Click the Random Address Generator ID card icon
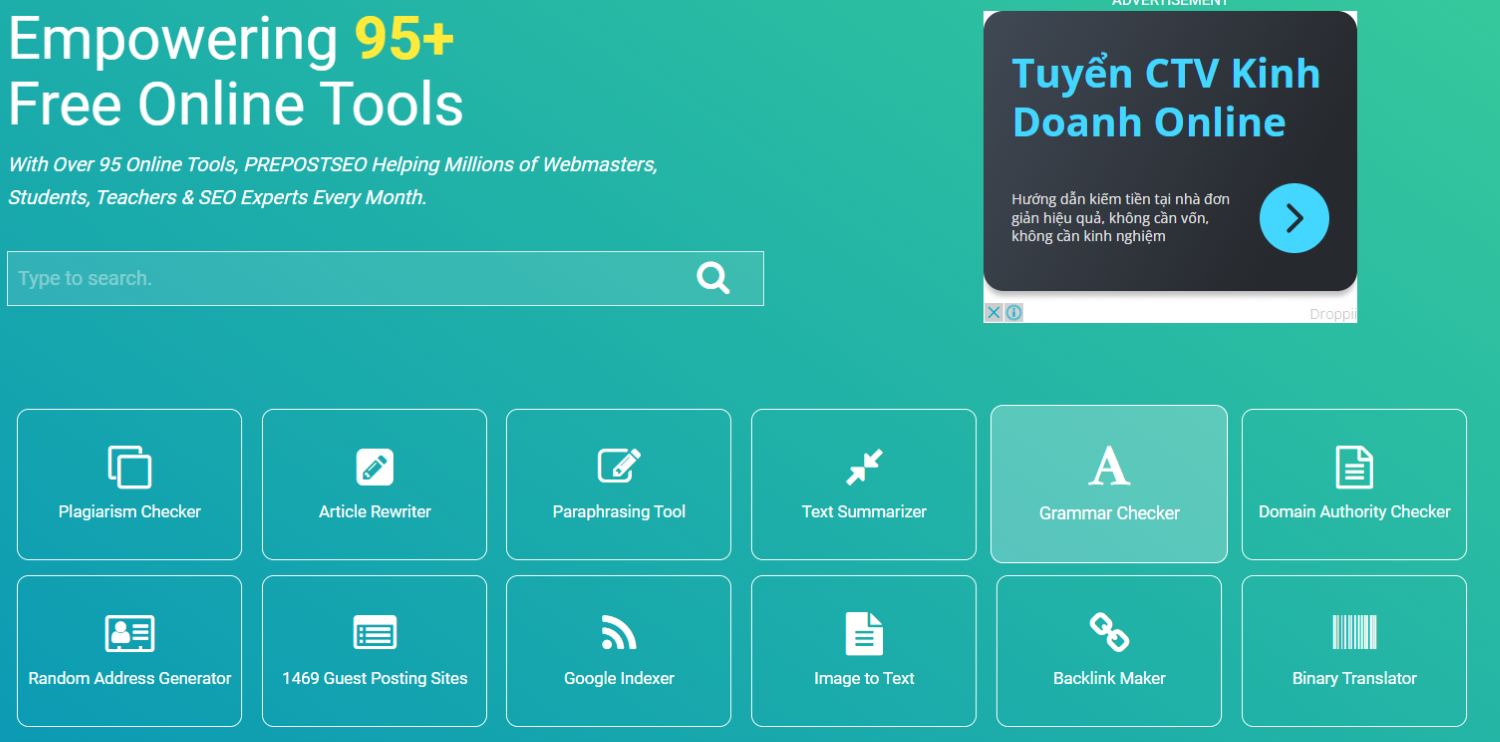1500x742 pixels. tap(129, 633)
